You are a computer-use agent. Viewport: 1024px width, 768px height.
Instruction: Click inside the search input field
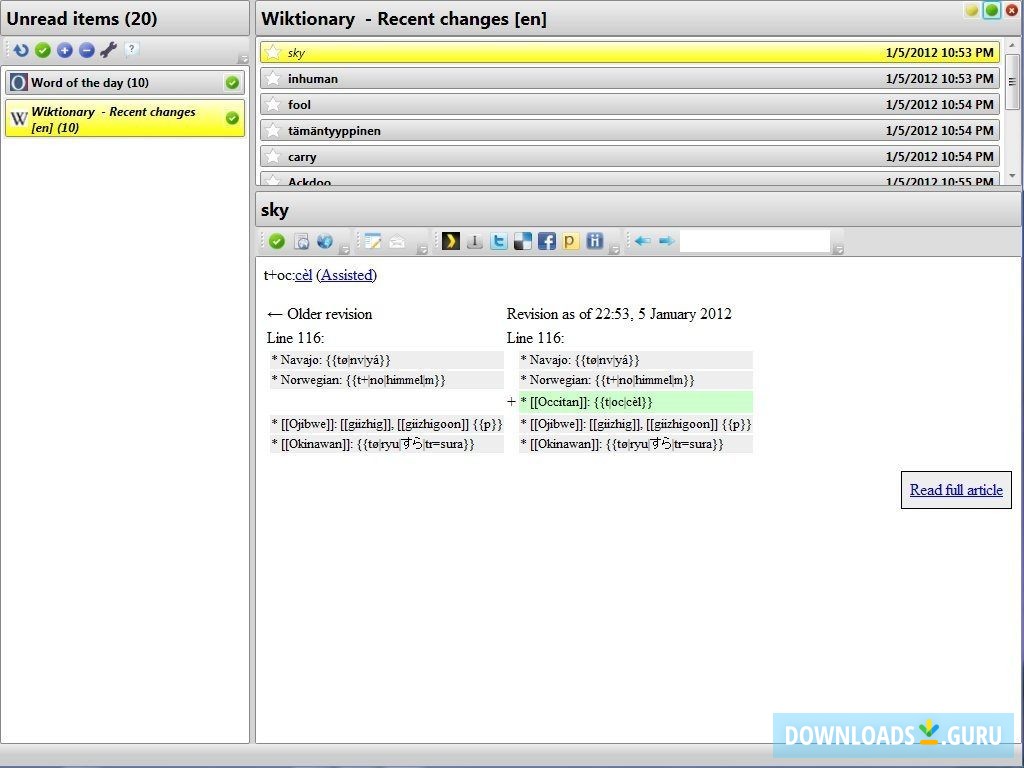[757, 240]
